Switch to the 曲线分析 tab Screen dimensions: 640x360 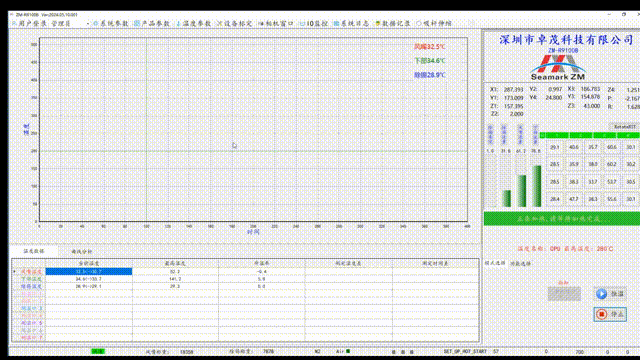82,251
